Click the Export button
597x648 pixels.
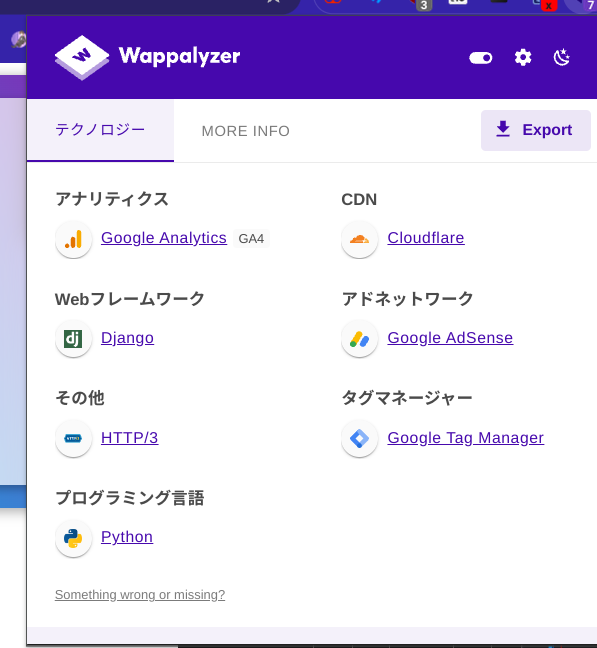pos(535,130)
